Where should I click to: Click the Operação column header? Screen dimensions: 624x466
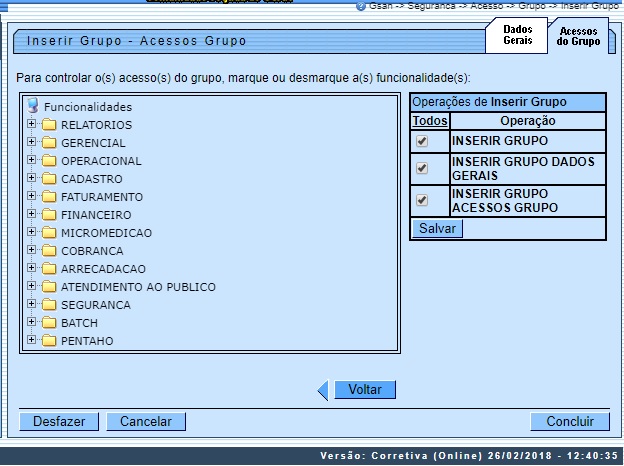click(528, 121)
